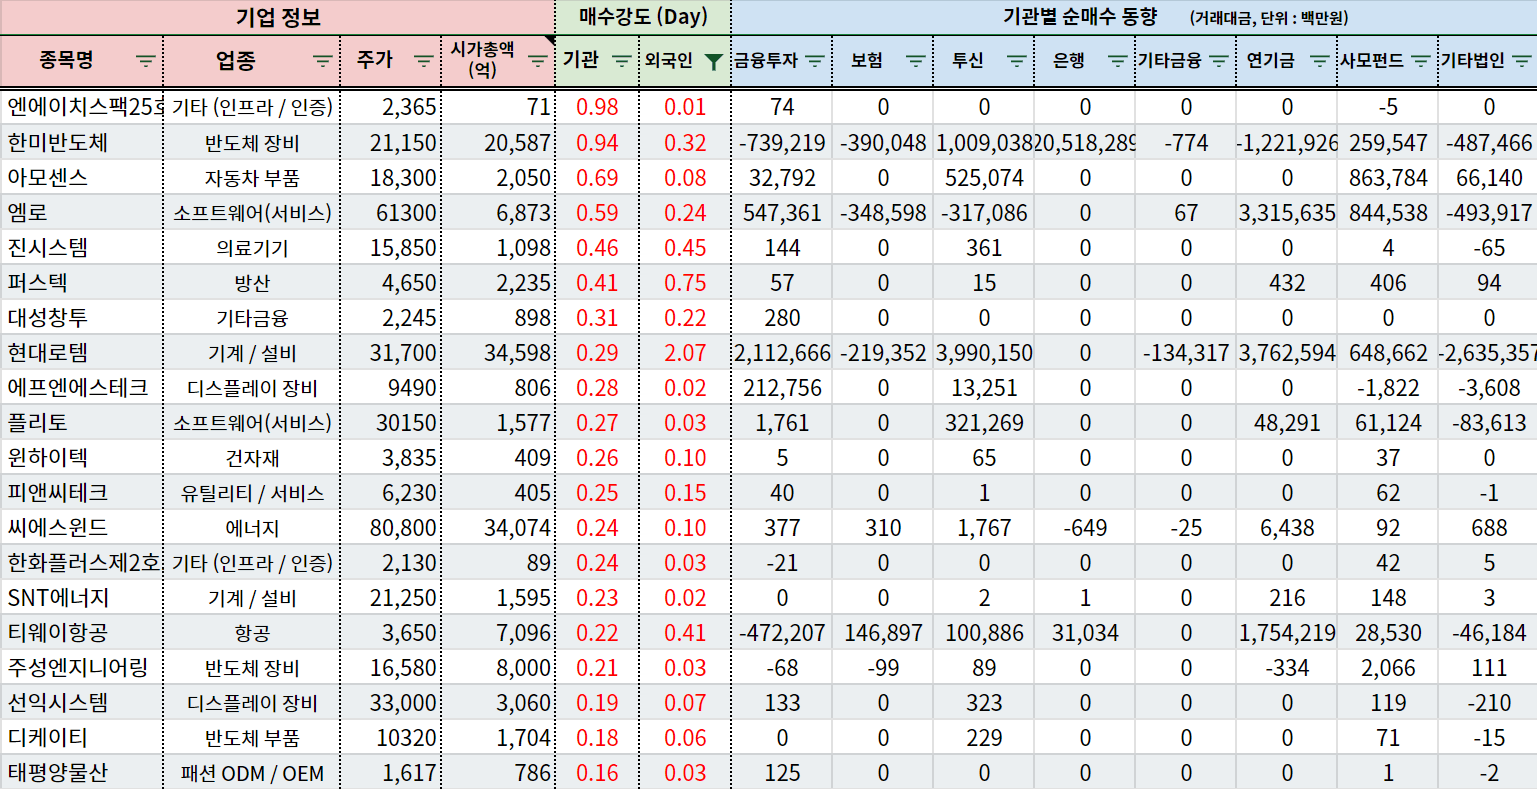The image size is (1537, 789).
Task: Click the 한미반도체 stock name cell
Action: (82, 142)
